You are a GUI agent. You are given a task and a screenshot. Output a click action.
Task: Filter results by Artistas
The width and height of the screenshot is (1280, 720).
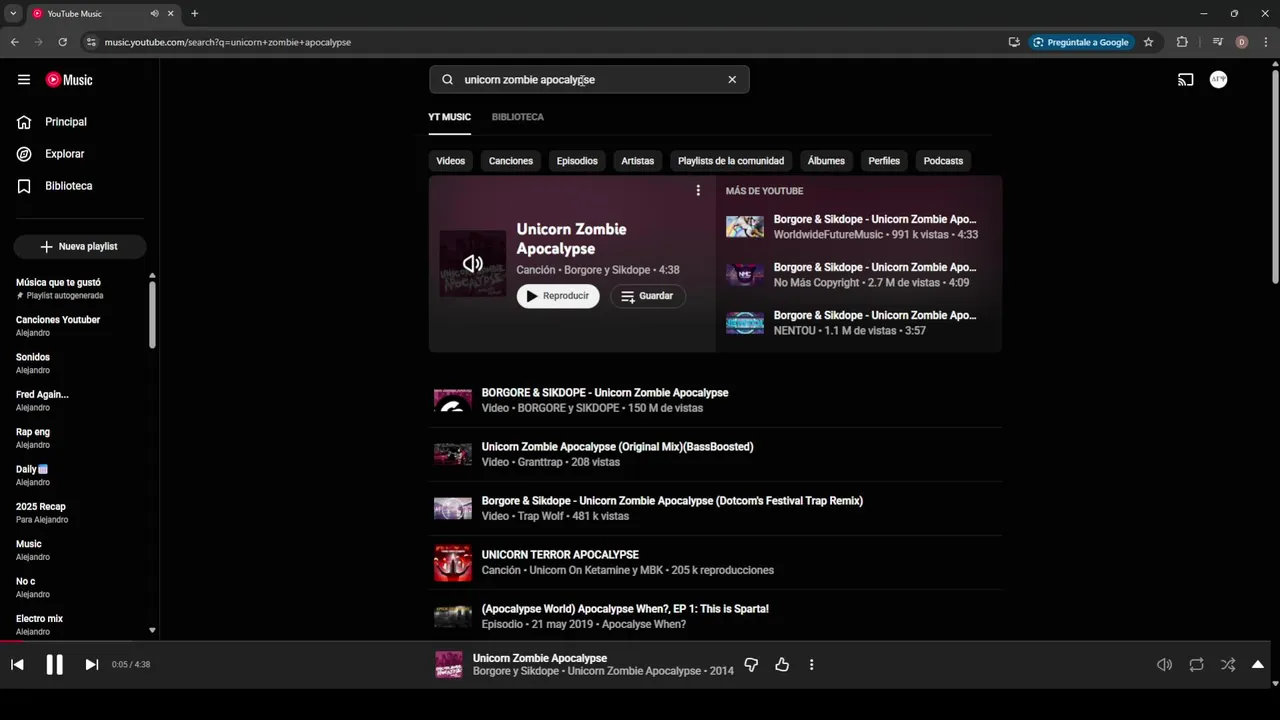(x=637, y=161)
